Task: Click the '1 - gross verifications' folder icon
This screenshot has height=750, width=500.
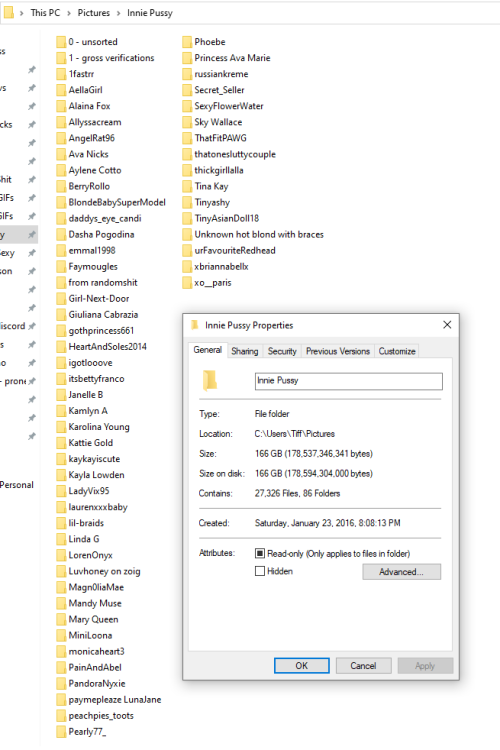Action: (x=61, y=58)
